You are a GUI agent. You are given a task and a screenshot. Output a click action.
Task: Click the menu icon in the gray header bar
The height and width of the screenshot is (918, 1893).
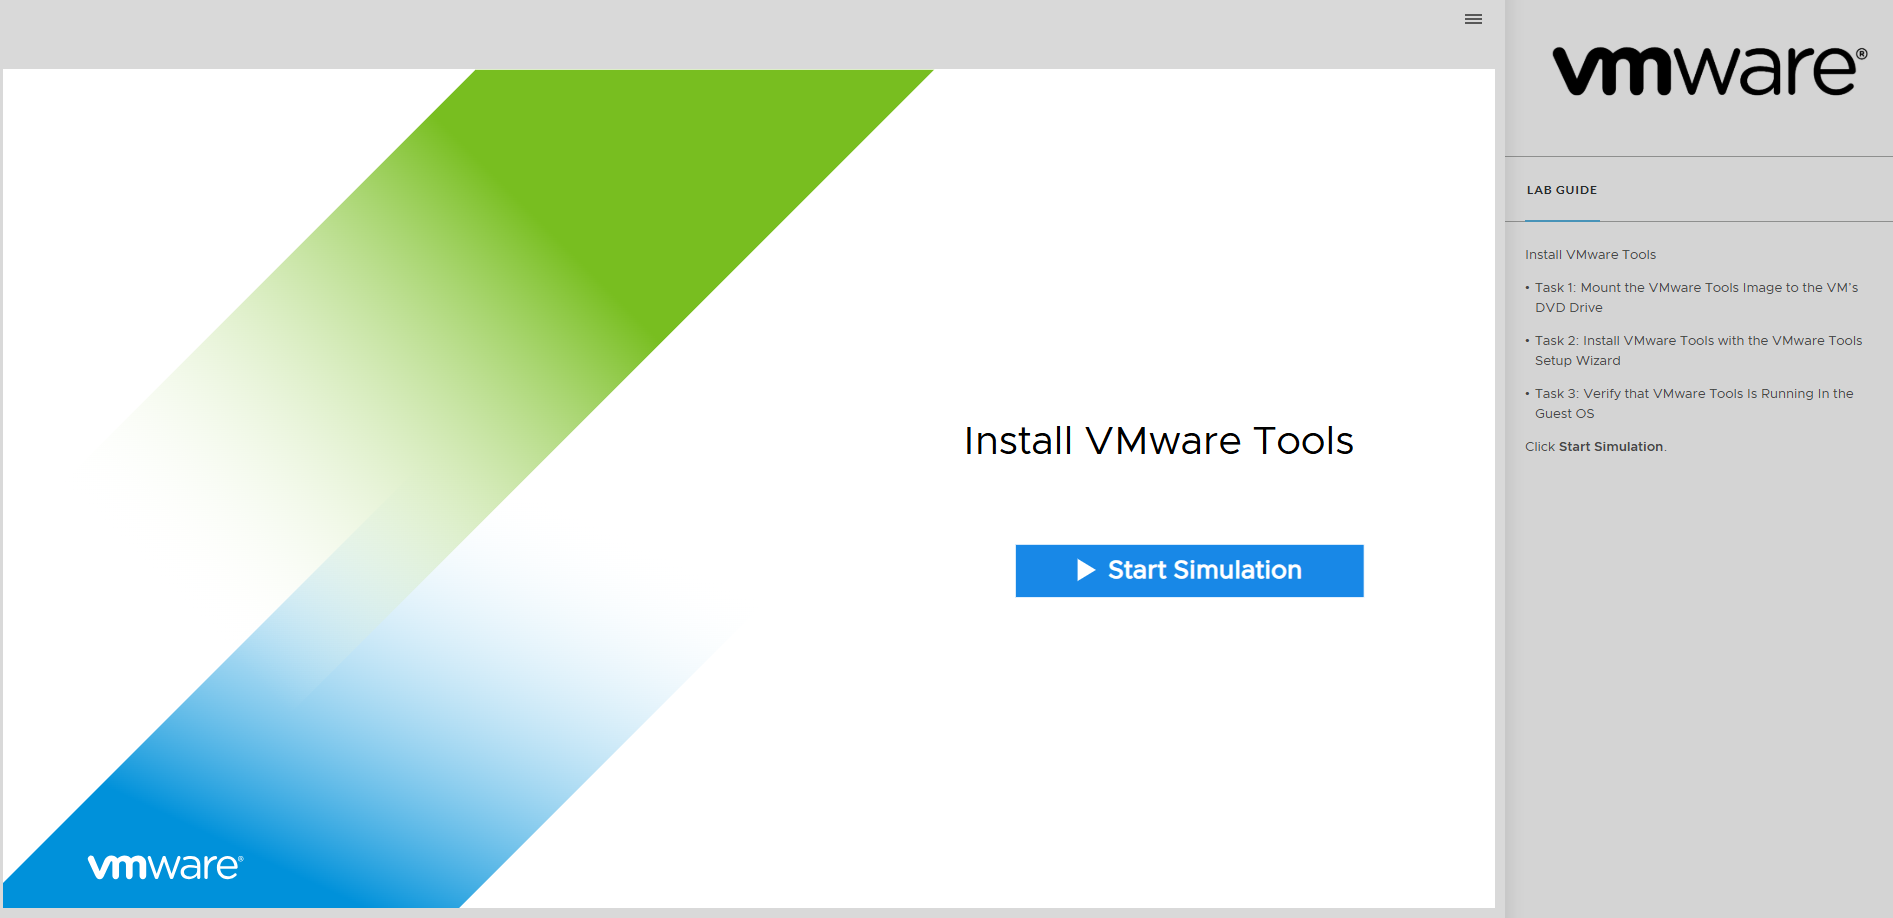[1473, 19]
